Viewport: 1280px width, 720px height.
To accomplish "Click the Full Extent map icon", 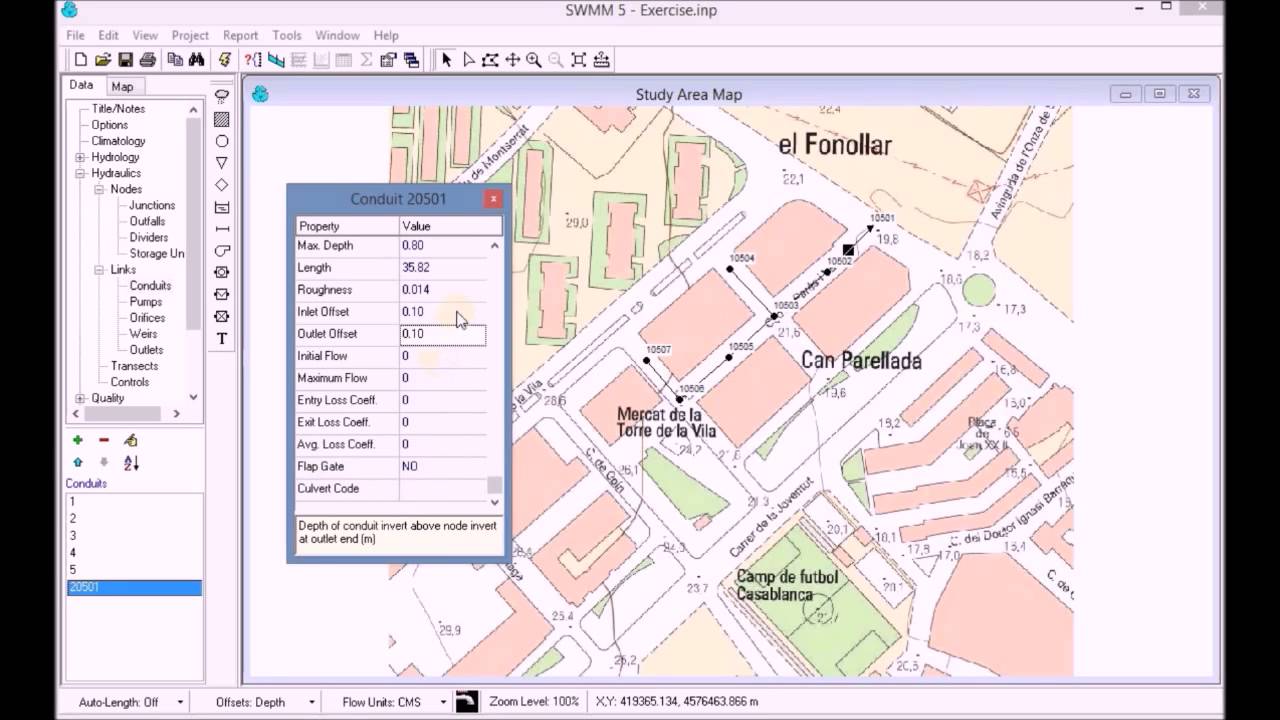I will [578, 60].
